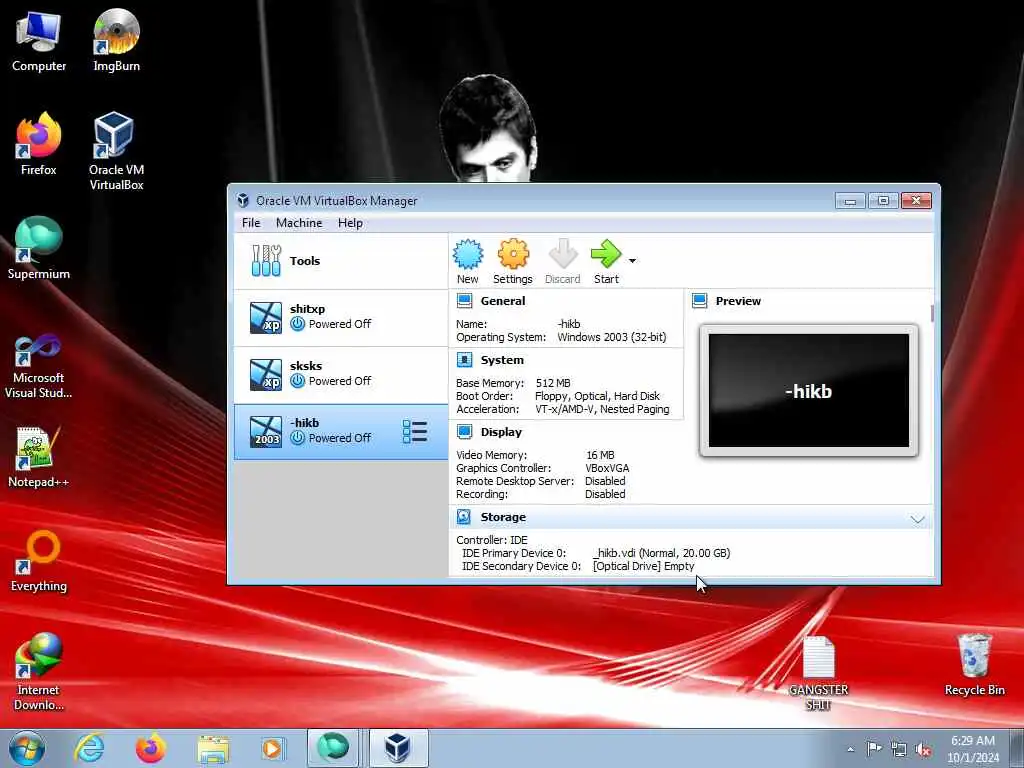The width and height of the screenshot is (1024, 768).
Task: Open the Windows Start menu orb
Action: click(27, 748)
